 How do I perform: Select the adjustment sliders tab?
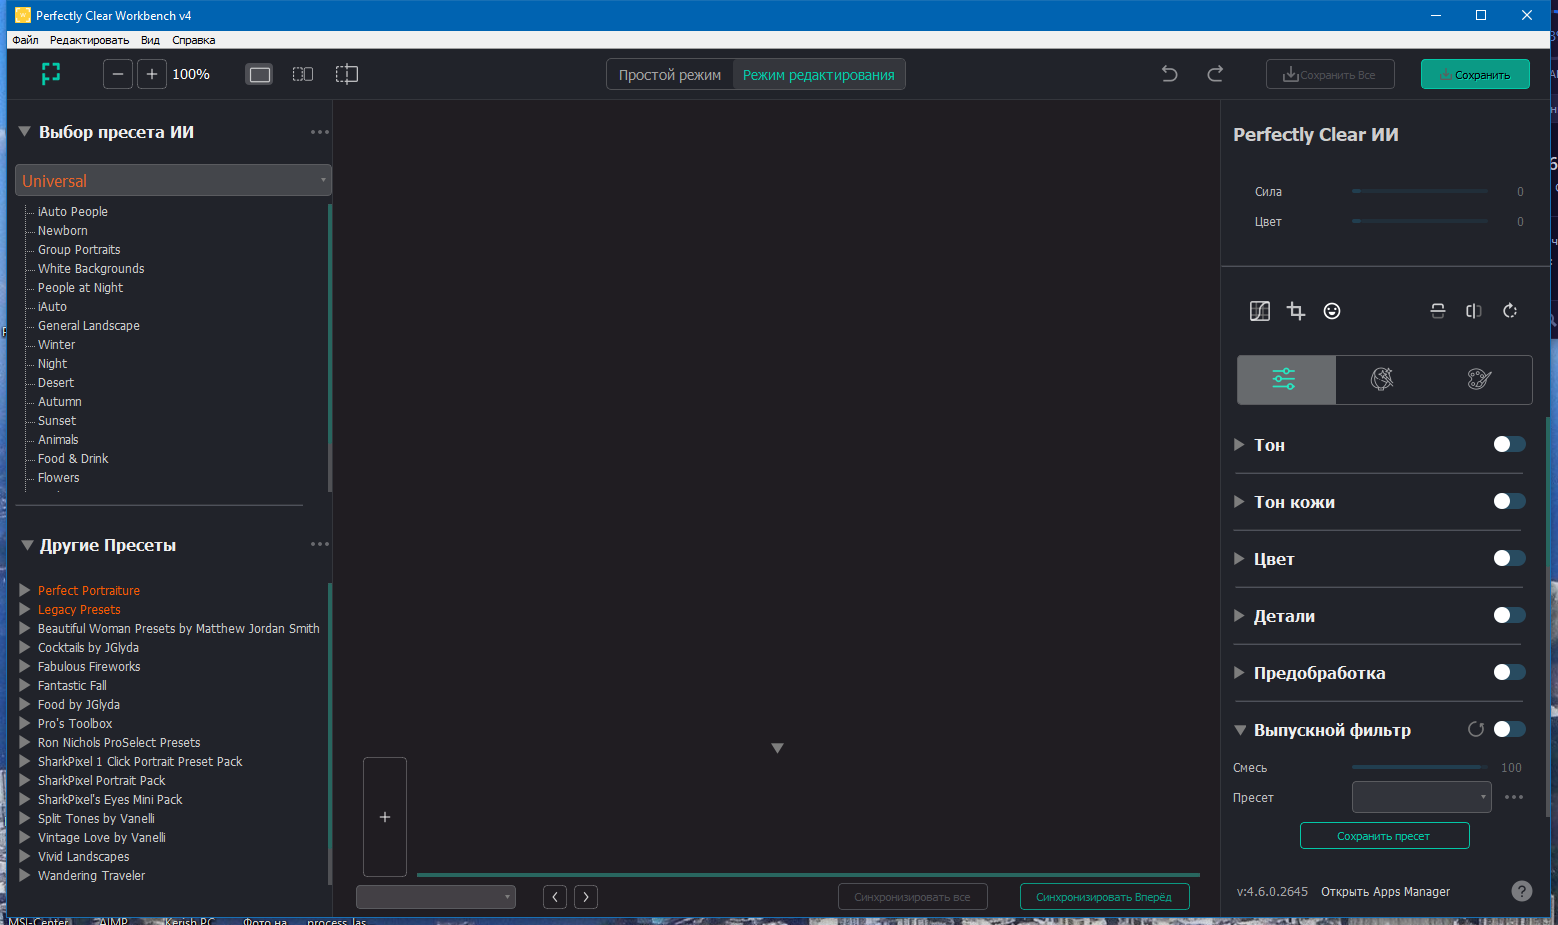[1285, 379]
